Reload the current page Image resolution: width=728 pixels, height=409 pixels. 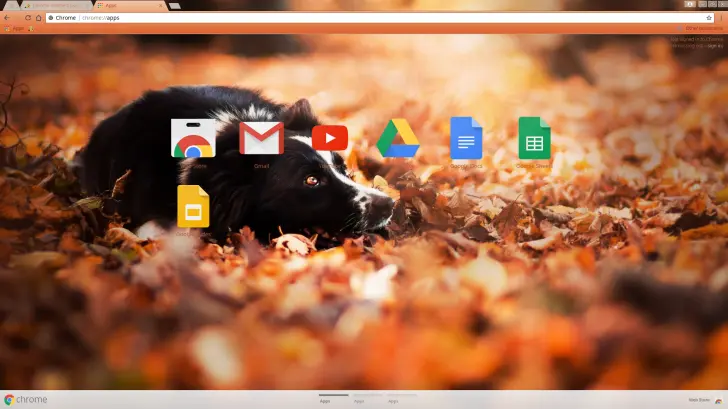pyautogui.click(x=28, y=18)
